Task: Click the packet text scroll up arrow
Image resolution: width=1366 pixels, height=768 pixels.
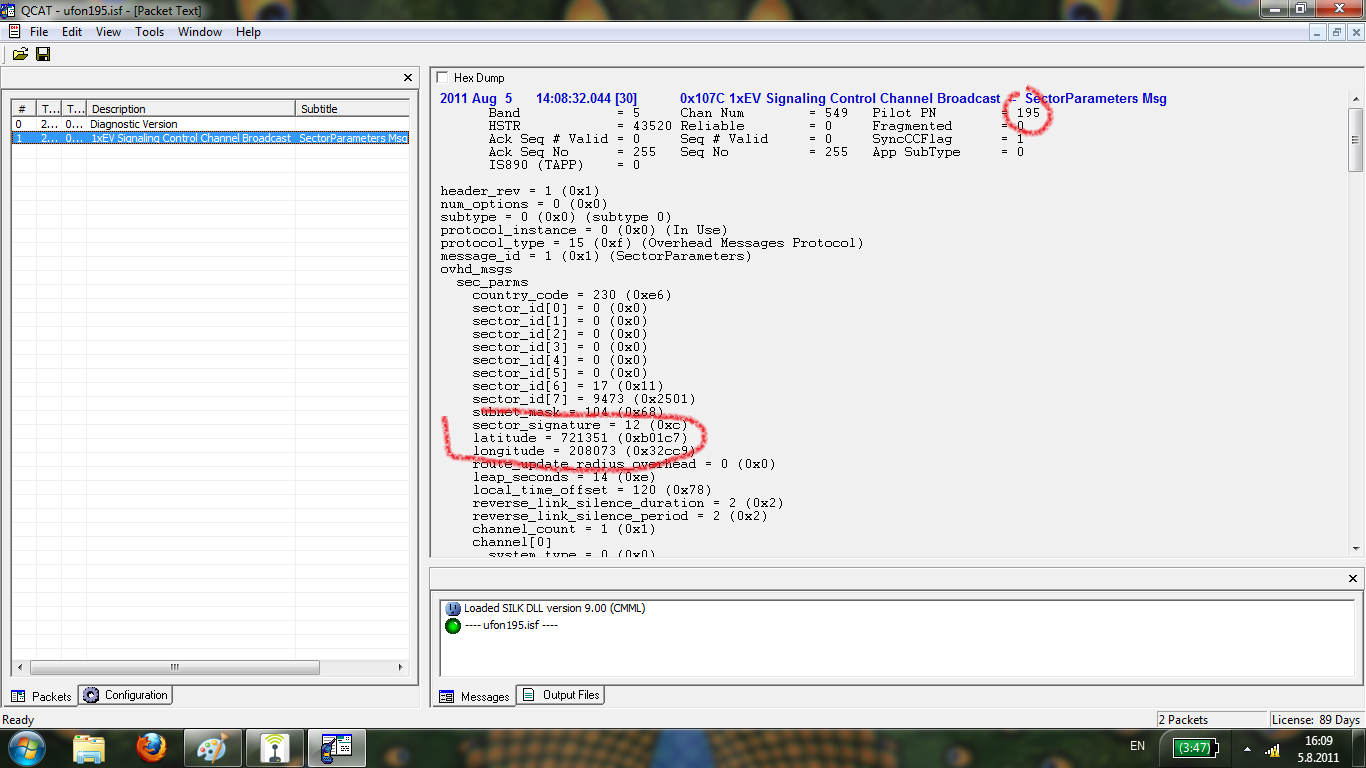Action: (x=1356, y=99)
